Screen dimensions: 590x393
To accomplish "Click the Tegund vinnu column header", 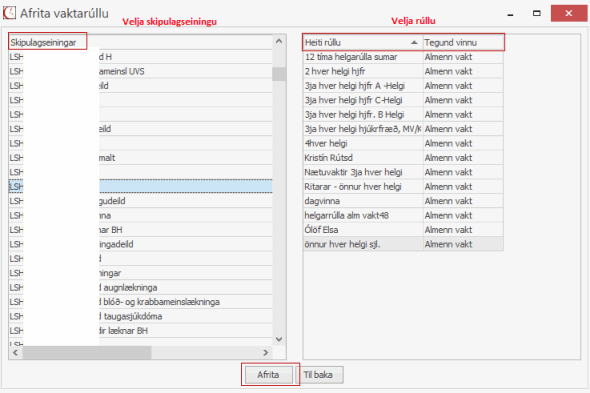I will [x=463, y=43].
